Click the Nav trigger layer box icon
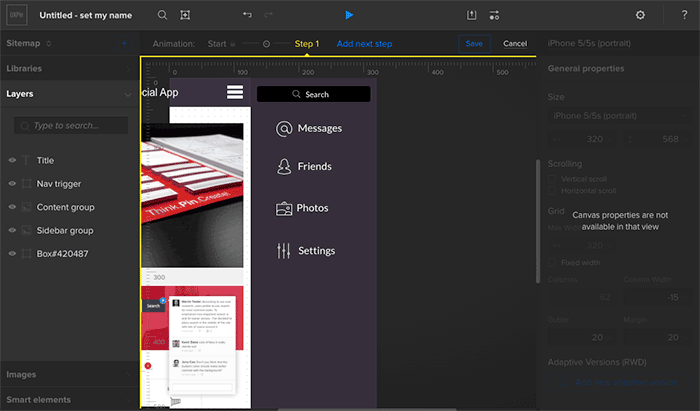 click(x=26, y=183)
